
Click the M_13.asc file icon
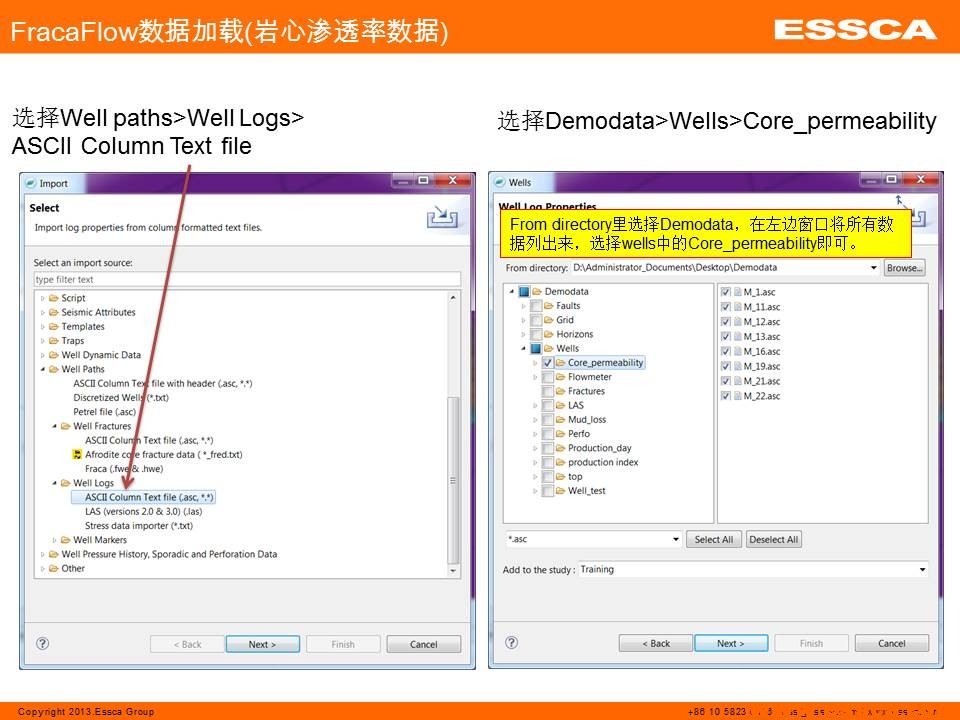point(737,337)
